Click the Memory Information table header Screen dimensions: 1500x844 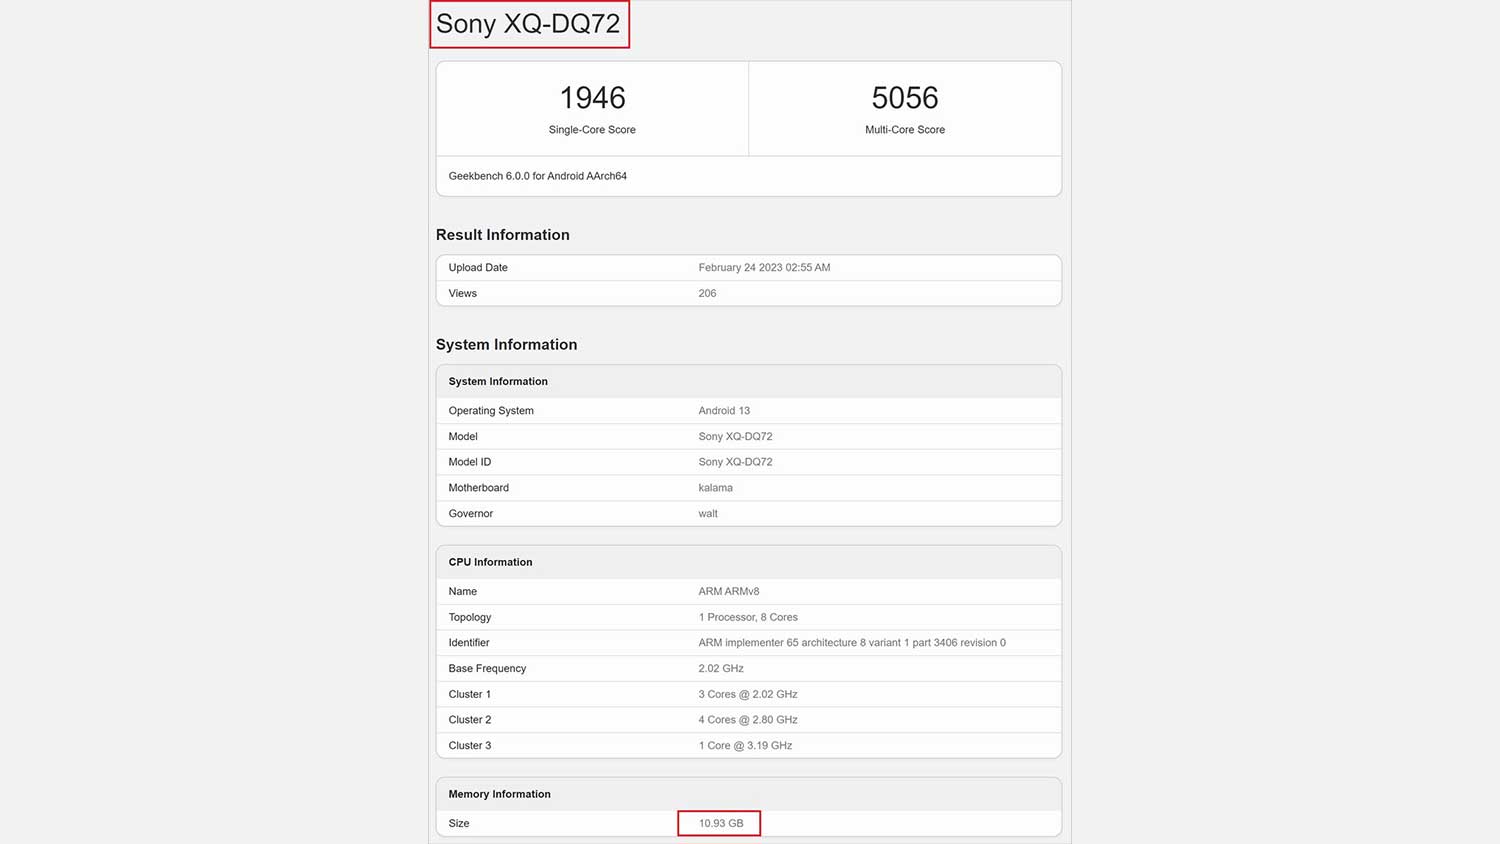click(499, 794)
